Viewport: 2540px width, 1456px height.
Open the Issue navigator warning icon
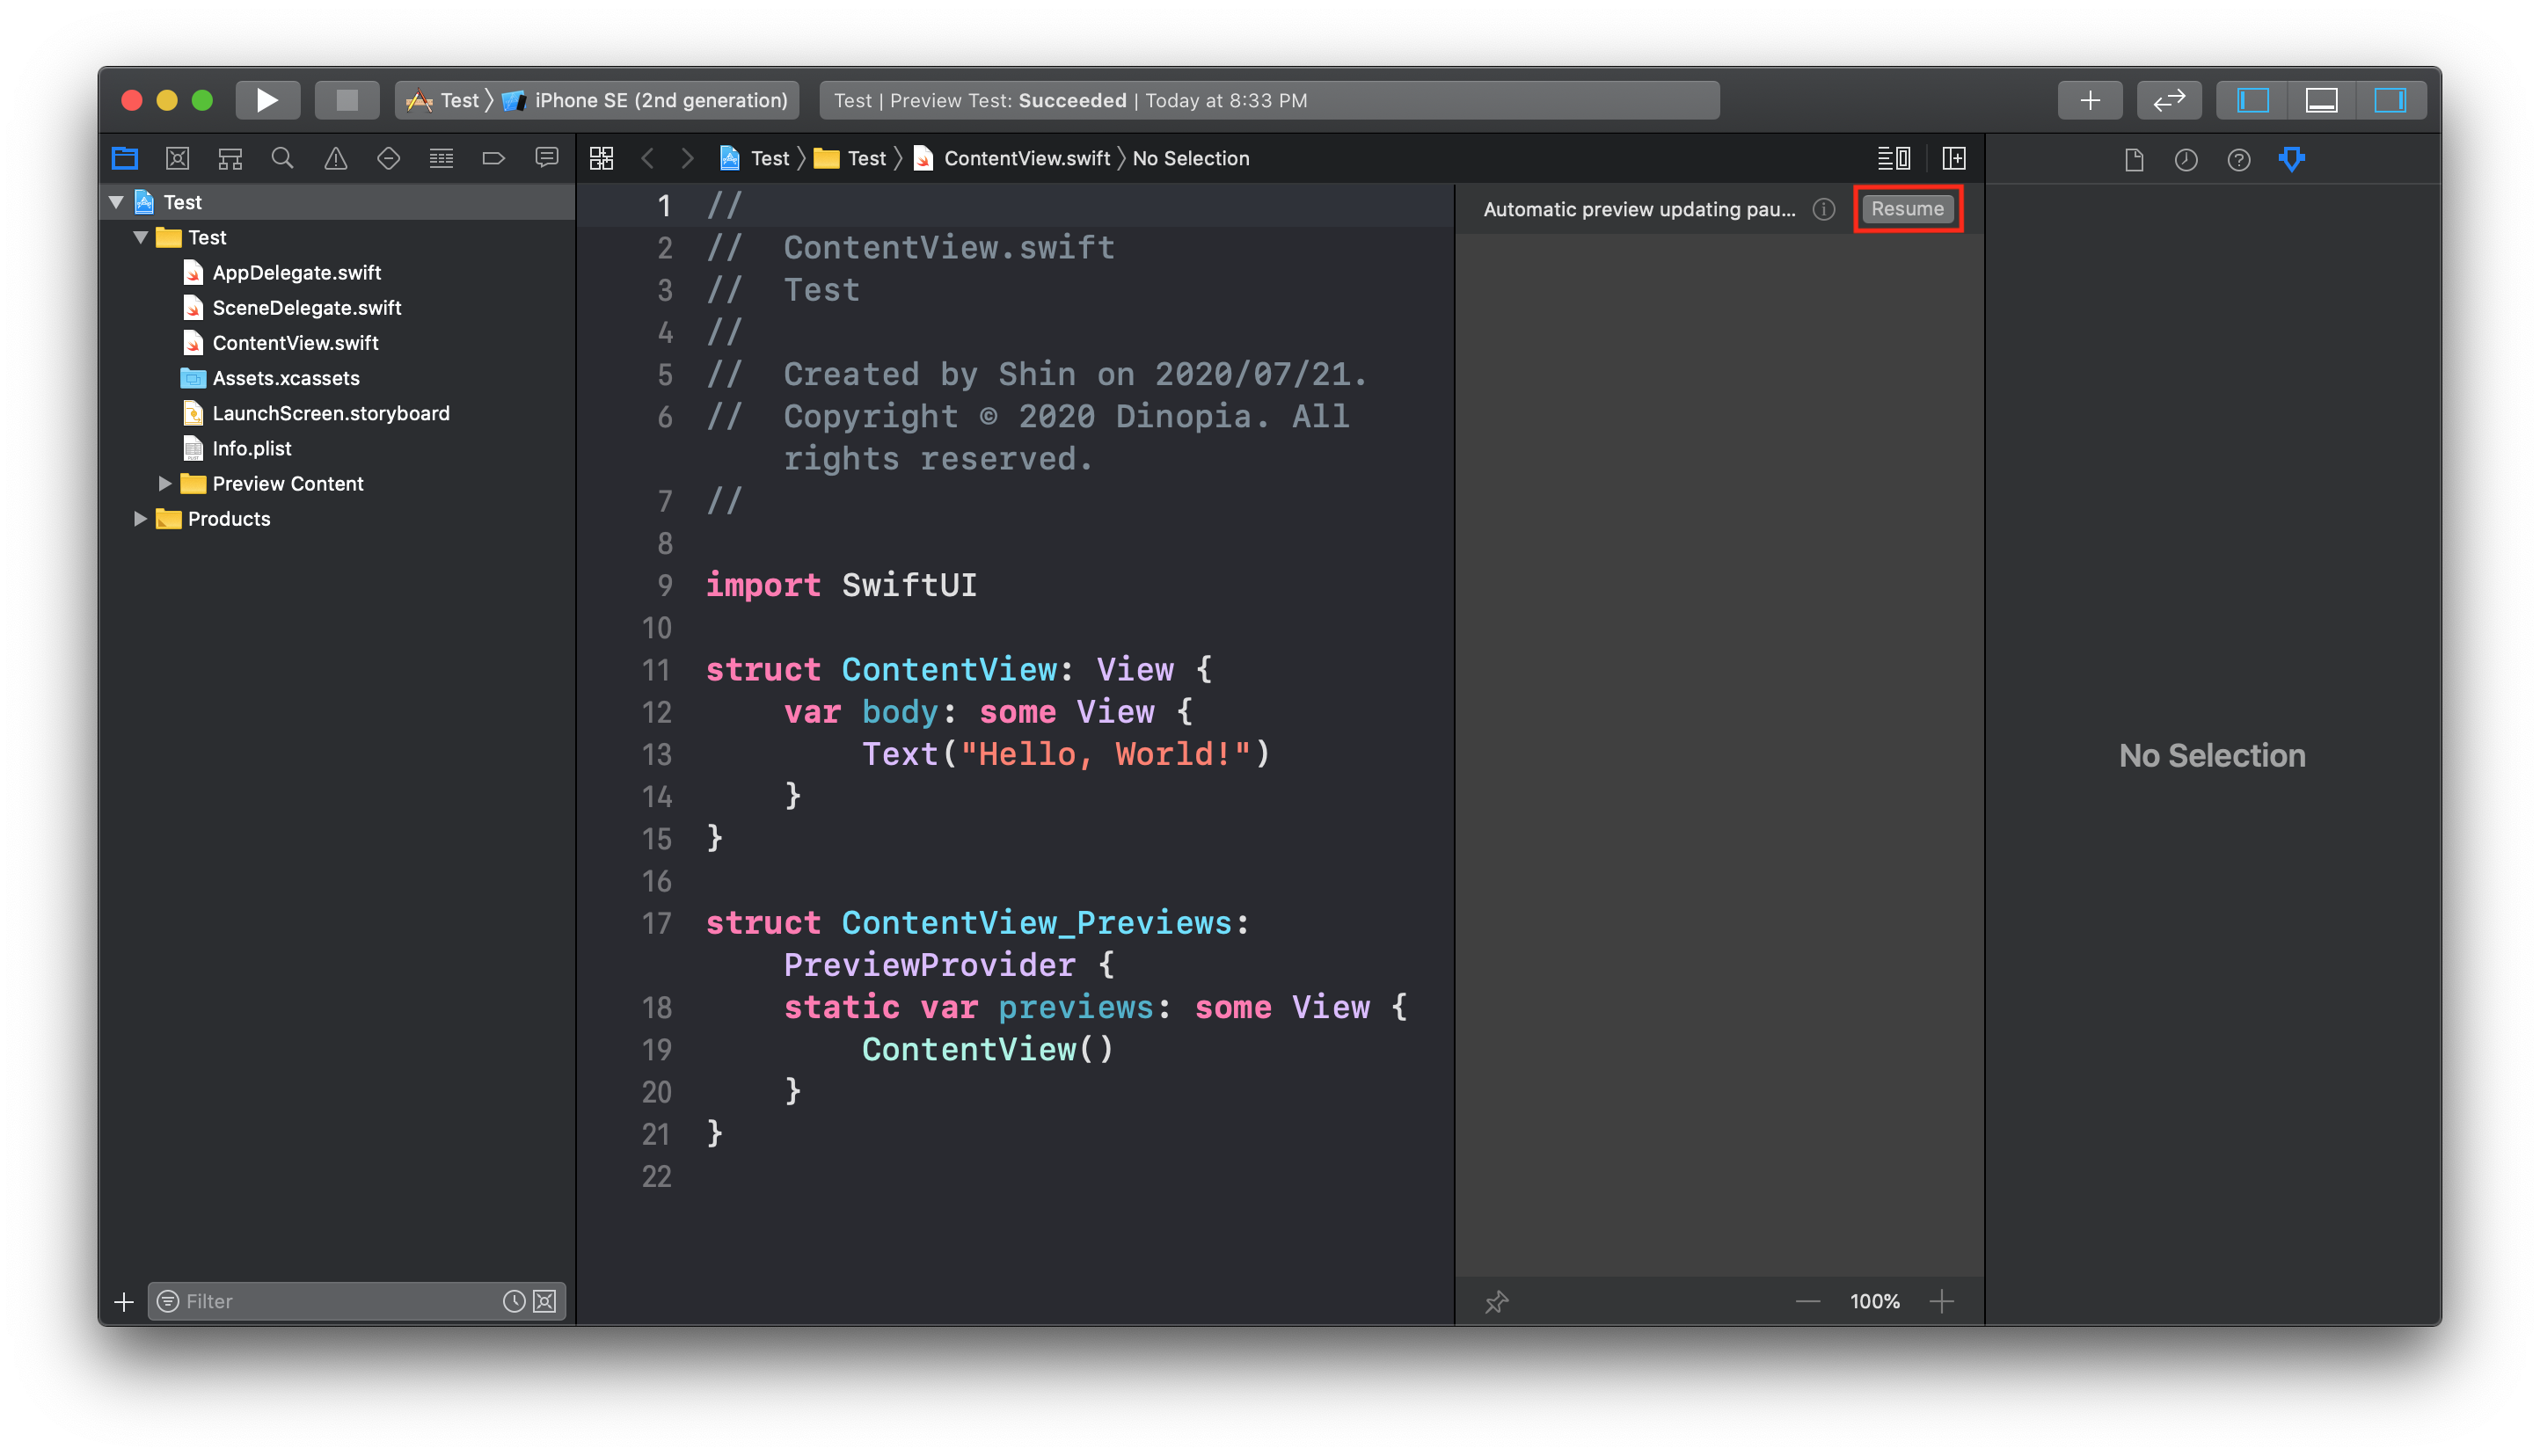336,158
